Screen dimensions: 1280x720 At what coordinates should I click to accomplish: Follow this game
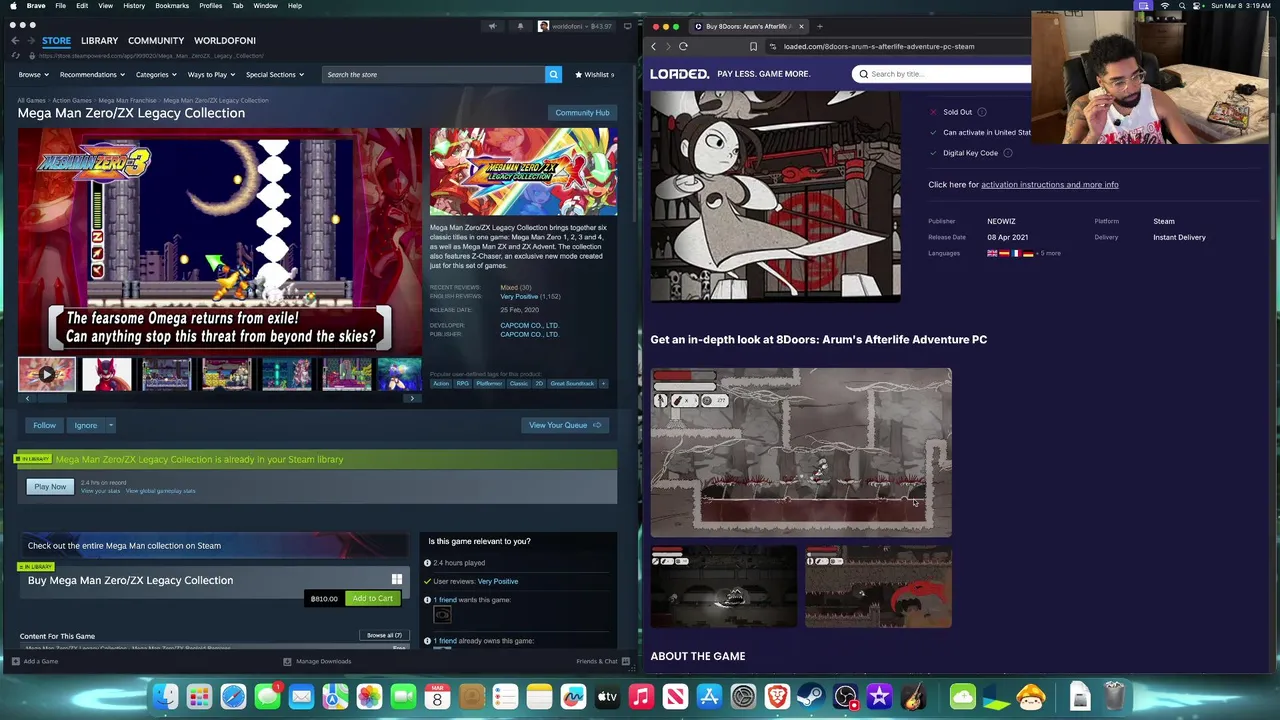coord(44,425)
